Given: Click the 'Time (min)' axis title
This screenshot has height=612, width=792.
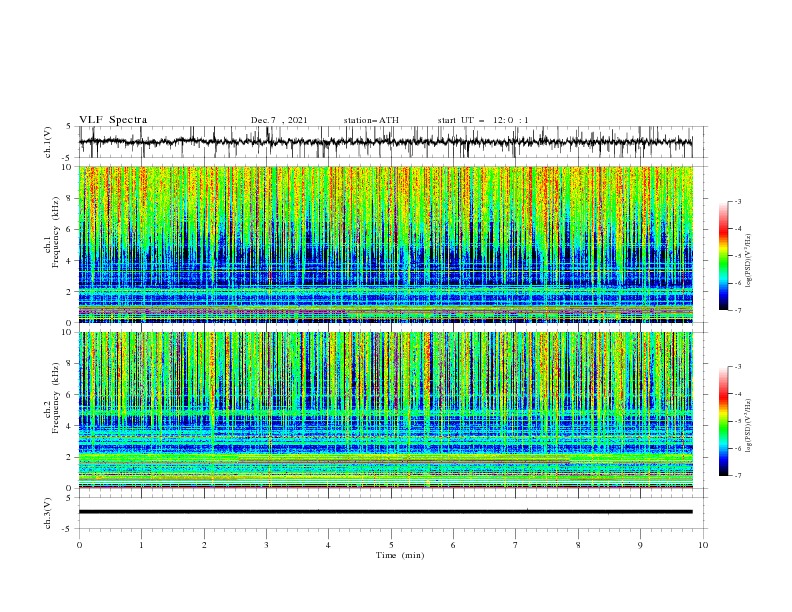Looking at the screenshot, I should click(400, 555).
